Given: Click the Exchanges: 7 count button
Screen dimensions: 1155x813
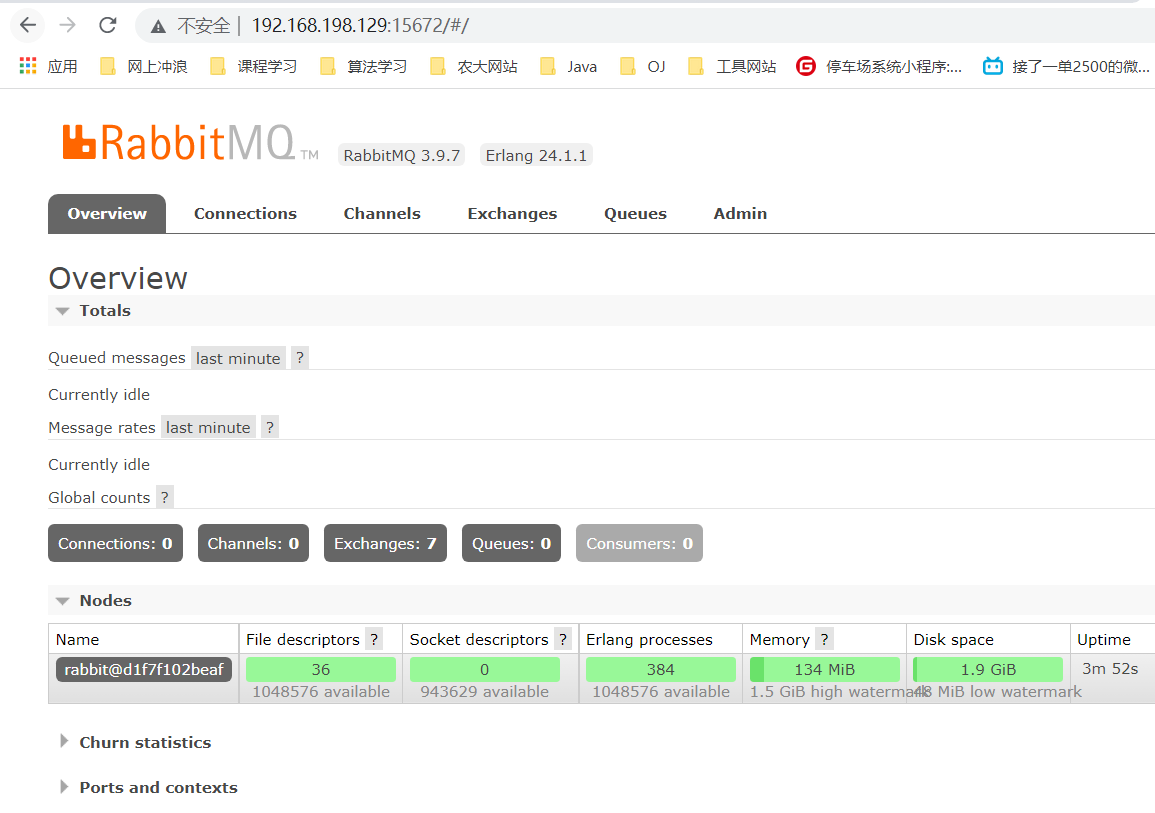Looking at the screenshot, I should pos(385,543).
